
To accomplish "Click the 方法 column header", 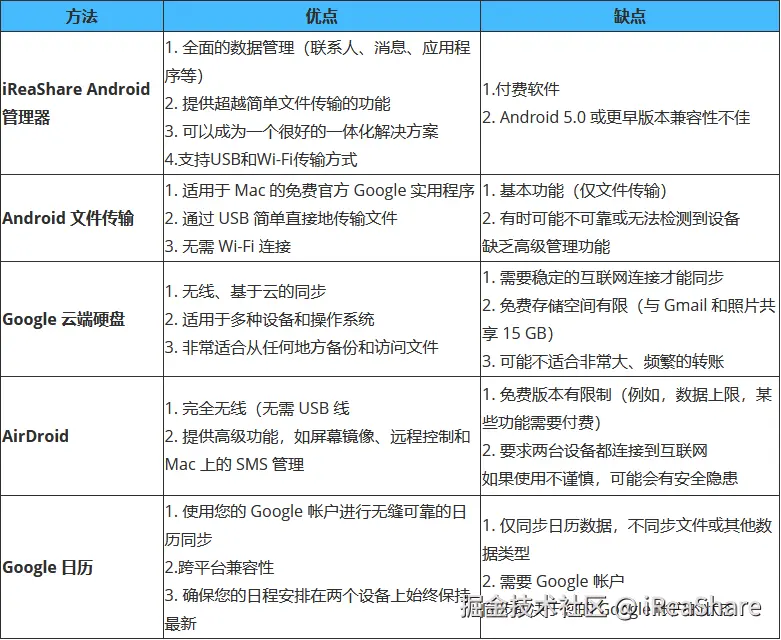I will (82, 16).
